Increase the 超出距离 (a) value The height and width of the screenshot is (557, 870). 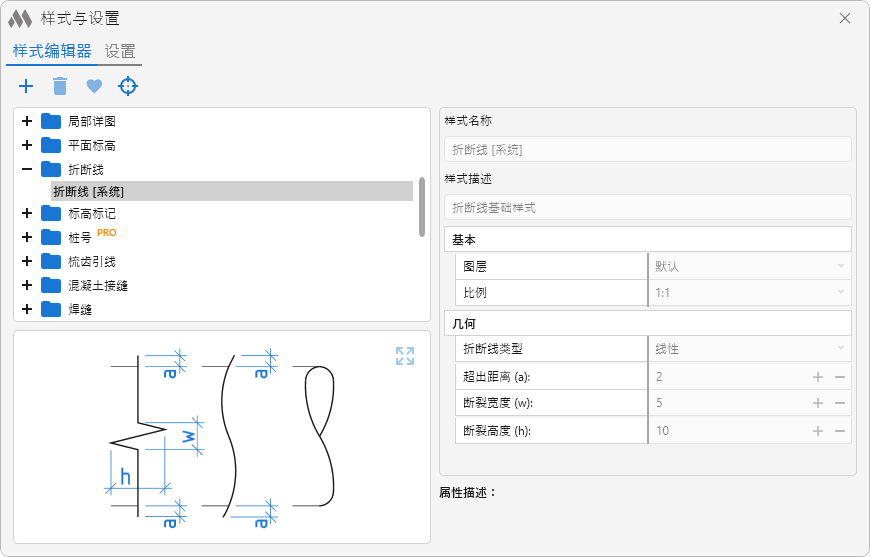click(x=817, y=377)
